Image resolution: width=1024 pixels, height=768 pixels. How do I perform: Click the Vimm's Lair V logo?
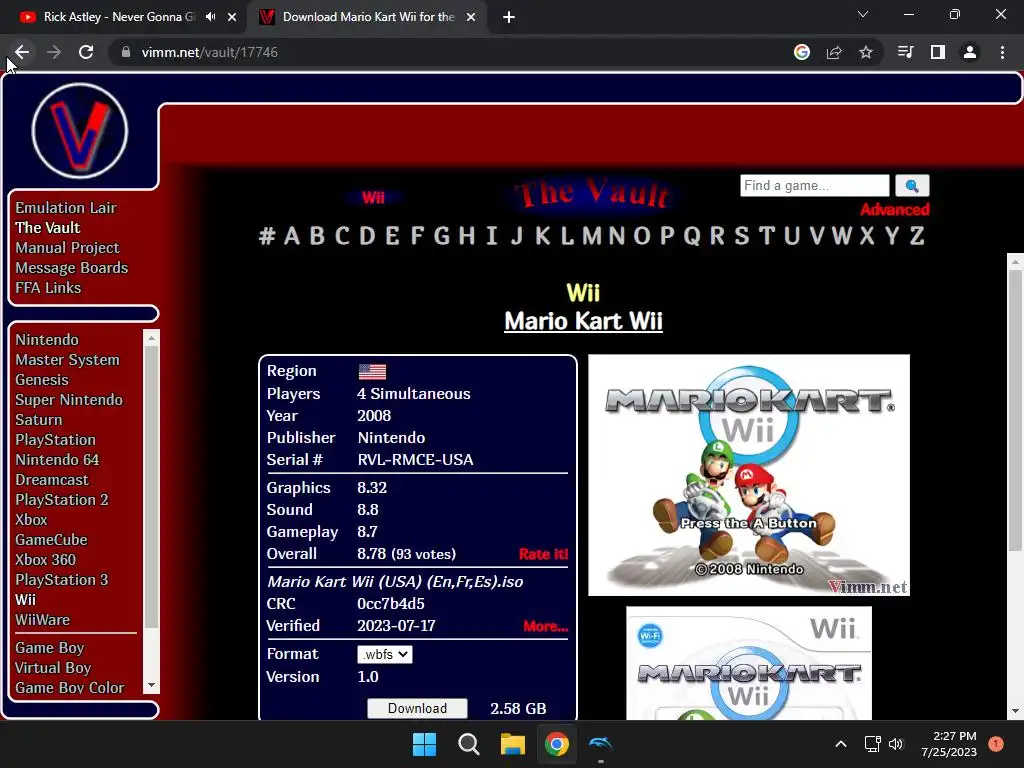[x=80, y=131]
